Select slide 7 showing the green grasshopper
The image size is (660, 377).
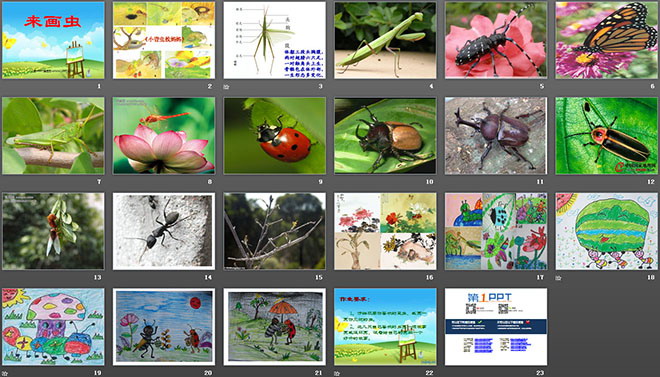tap(53, 135)
